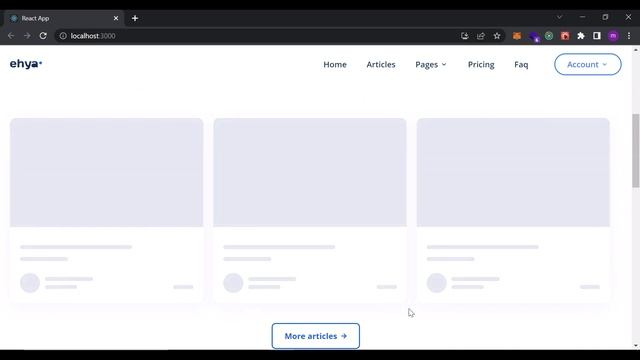
Task: Click the scrollbar down arrow
Action: 636,346
